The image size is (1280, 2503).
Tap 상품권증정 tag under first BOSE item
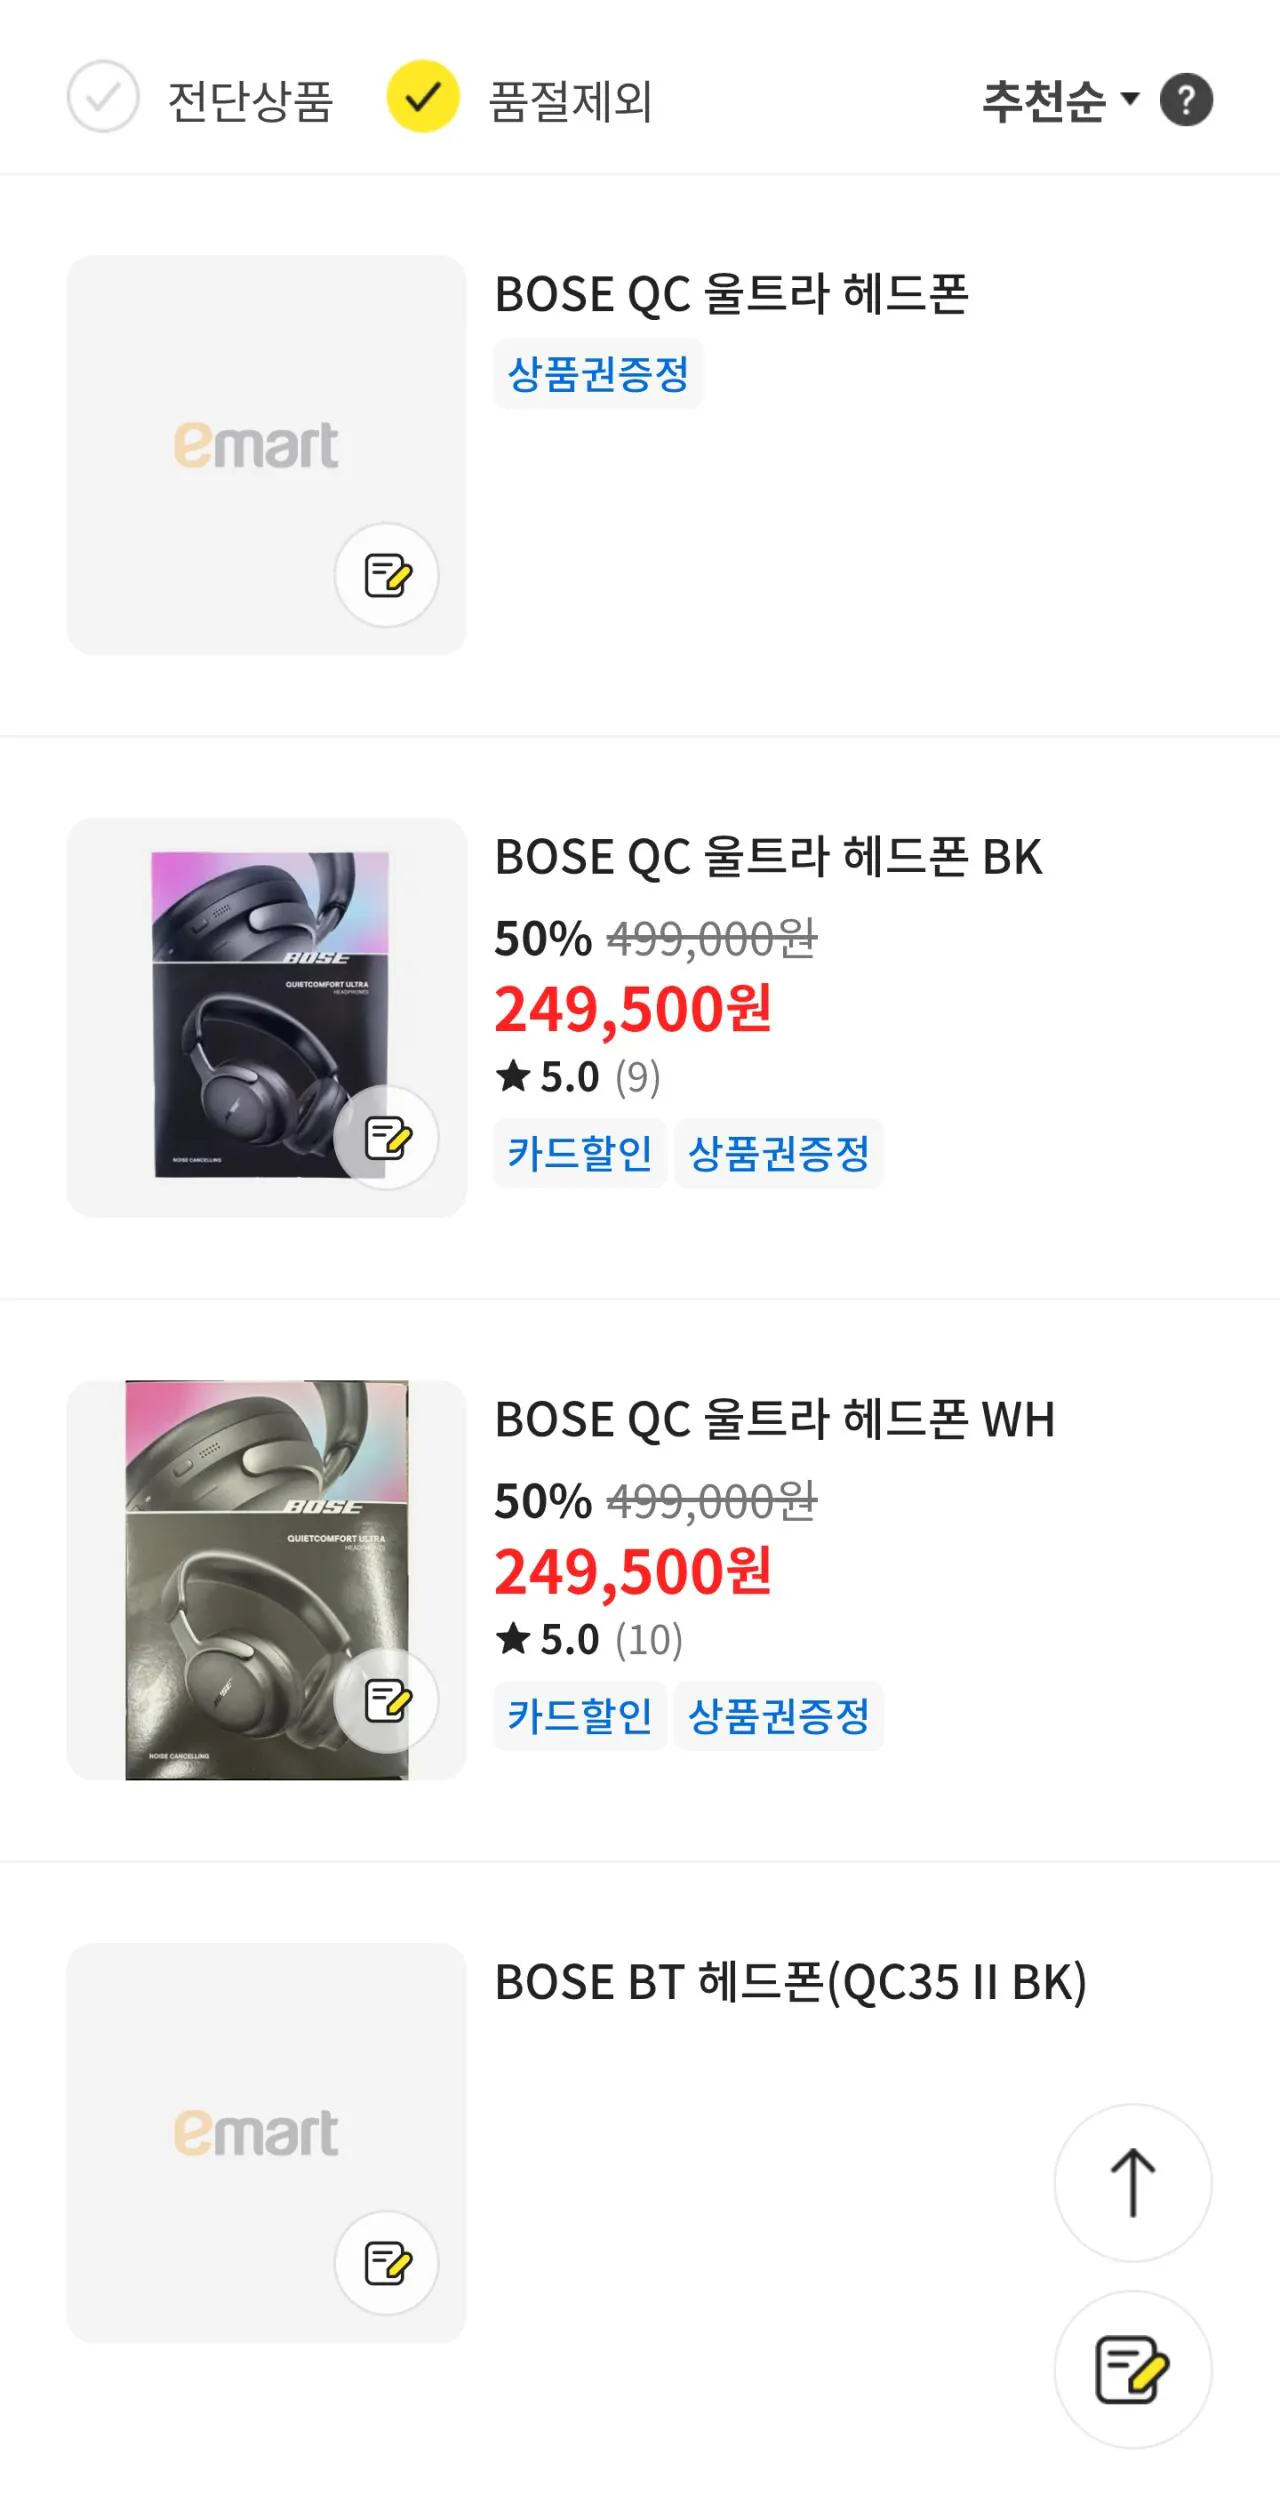[x=598, y=374]
